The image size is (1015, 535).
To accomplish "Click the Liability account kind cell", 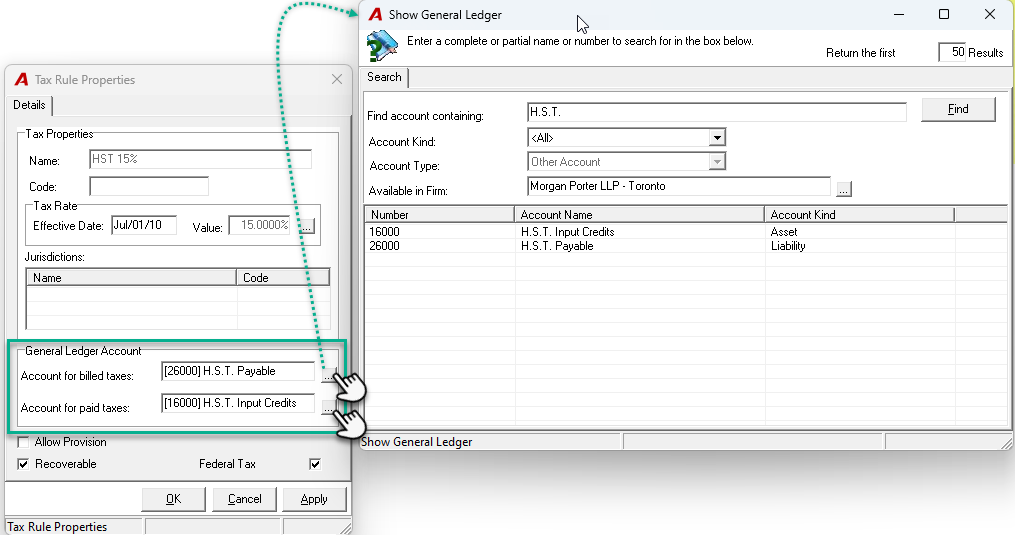I will pyautogui.click(x=788, y=246).
